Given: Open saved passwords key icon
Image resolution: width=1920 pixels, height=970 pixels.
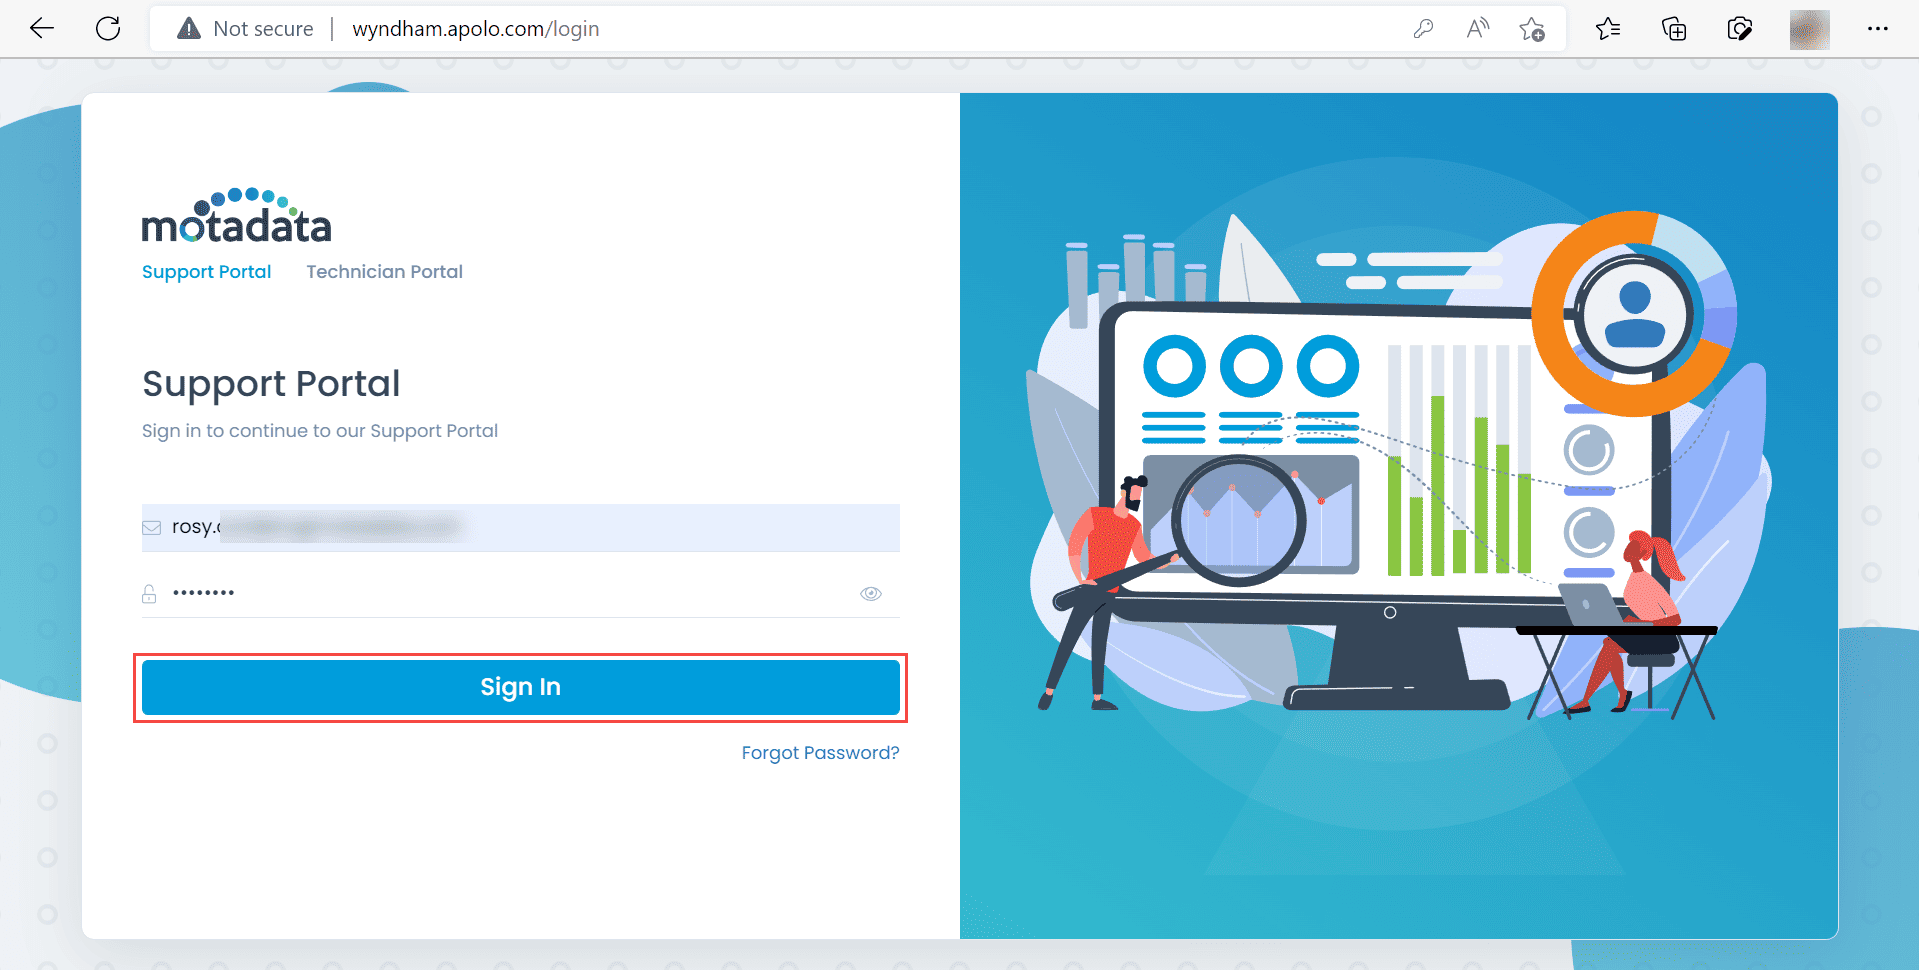Looking at the screenshot, I should [x=1423, y=29].
